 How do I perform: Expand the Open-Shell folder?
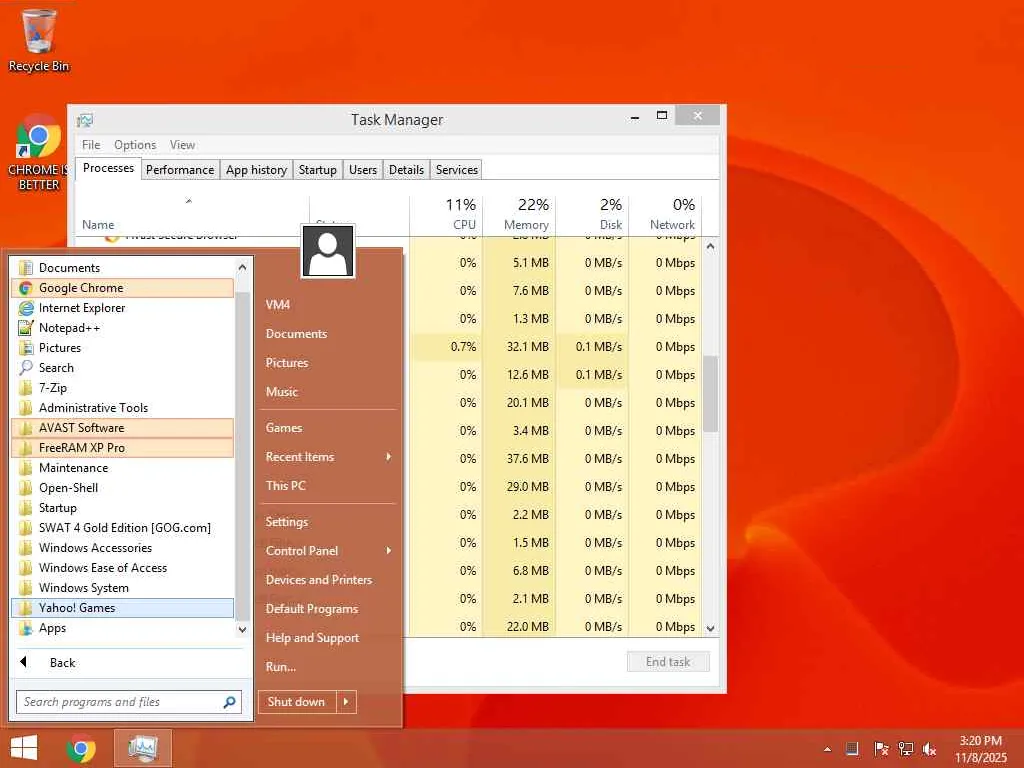coord(123,488)
